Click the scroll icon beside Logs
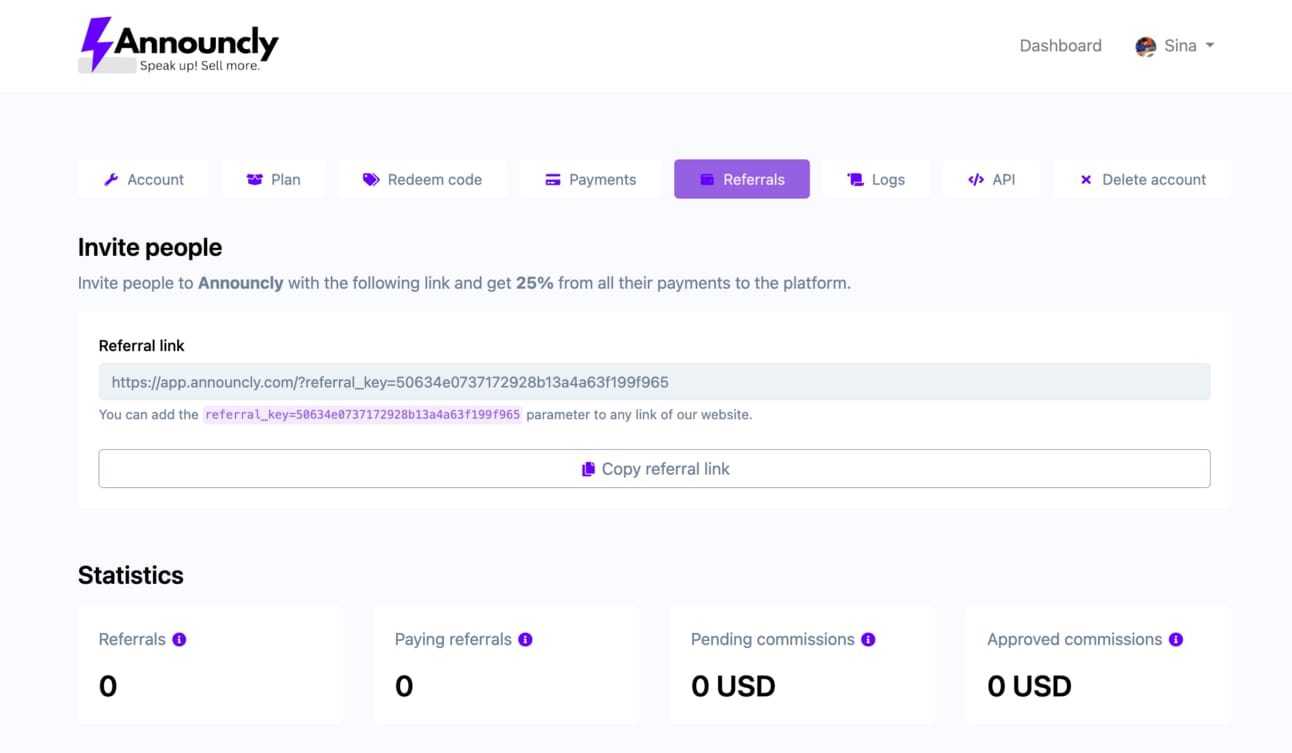 click(855, 180)
